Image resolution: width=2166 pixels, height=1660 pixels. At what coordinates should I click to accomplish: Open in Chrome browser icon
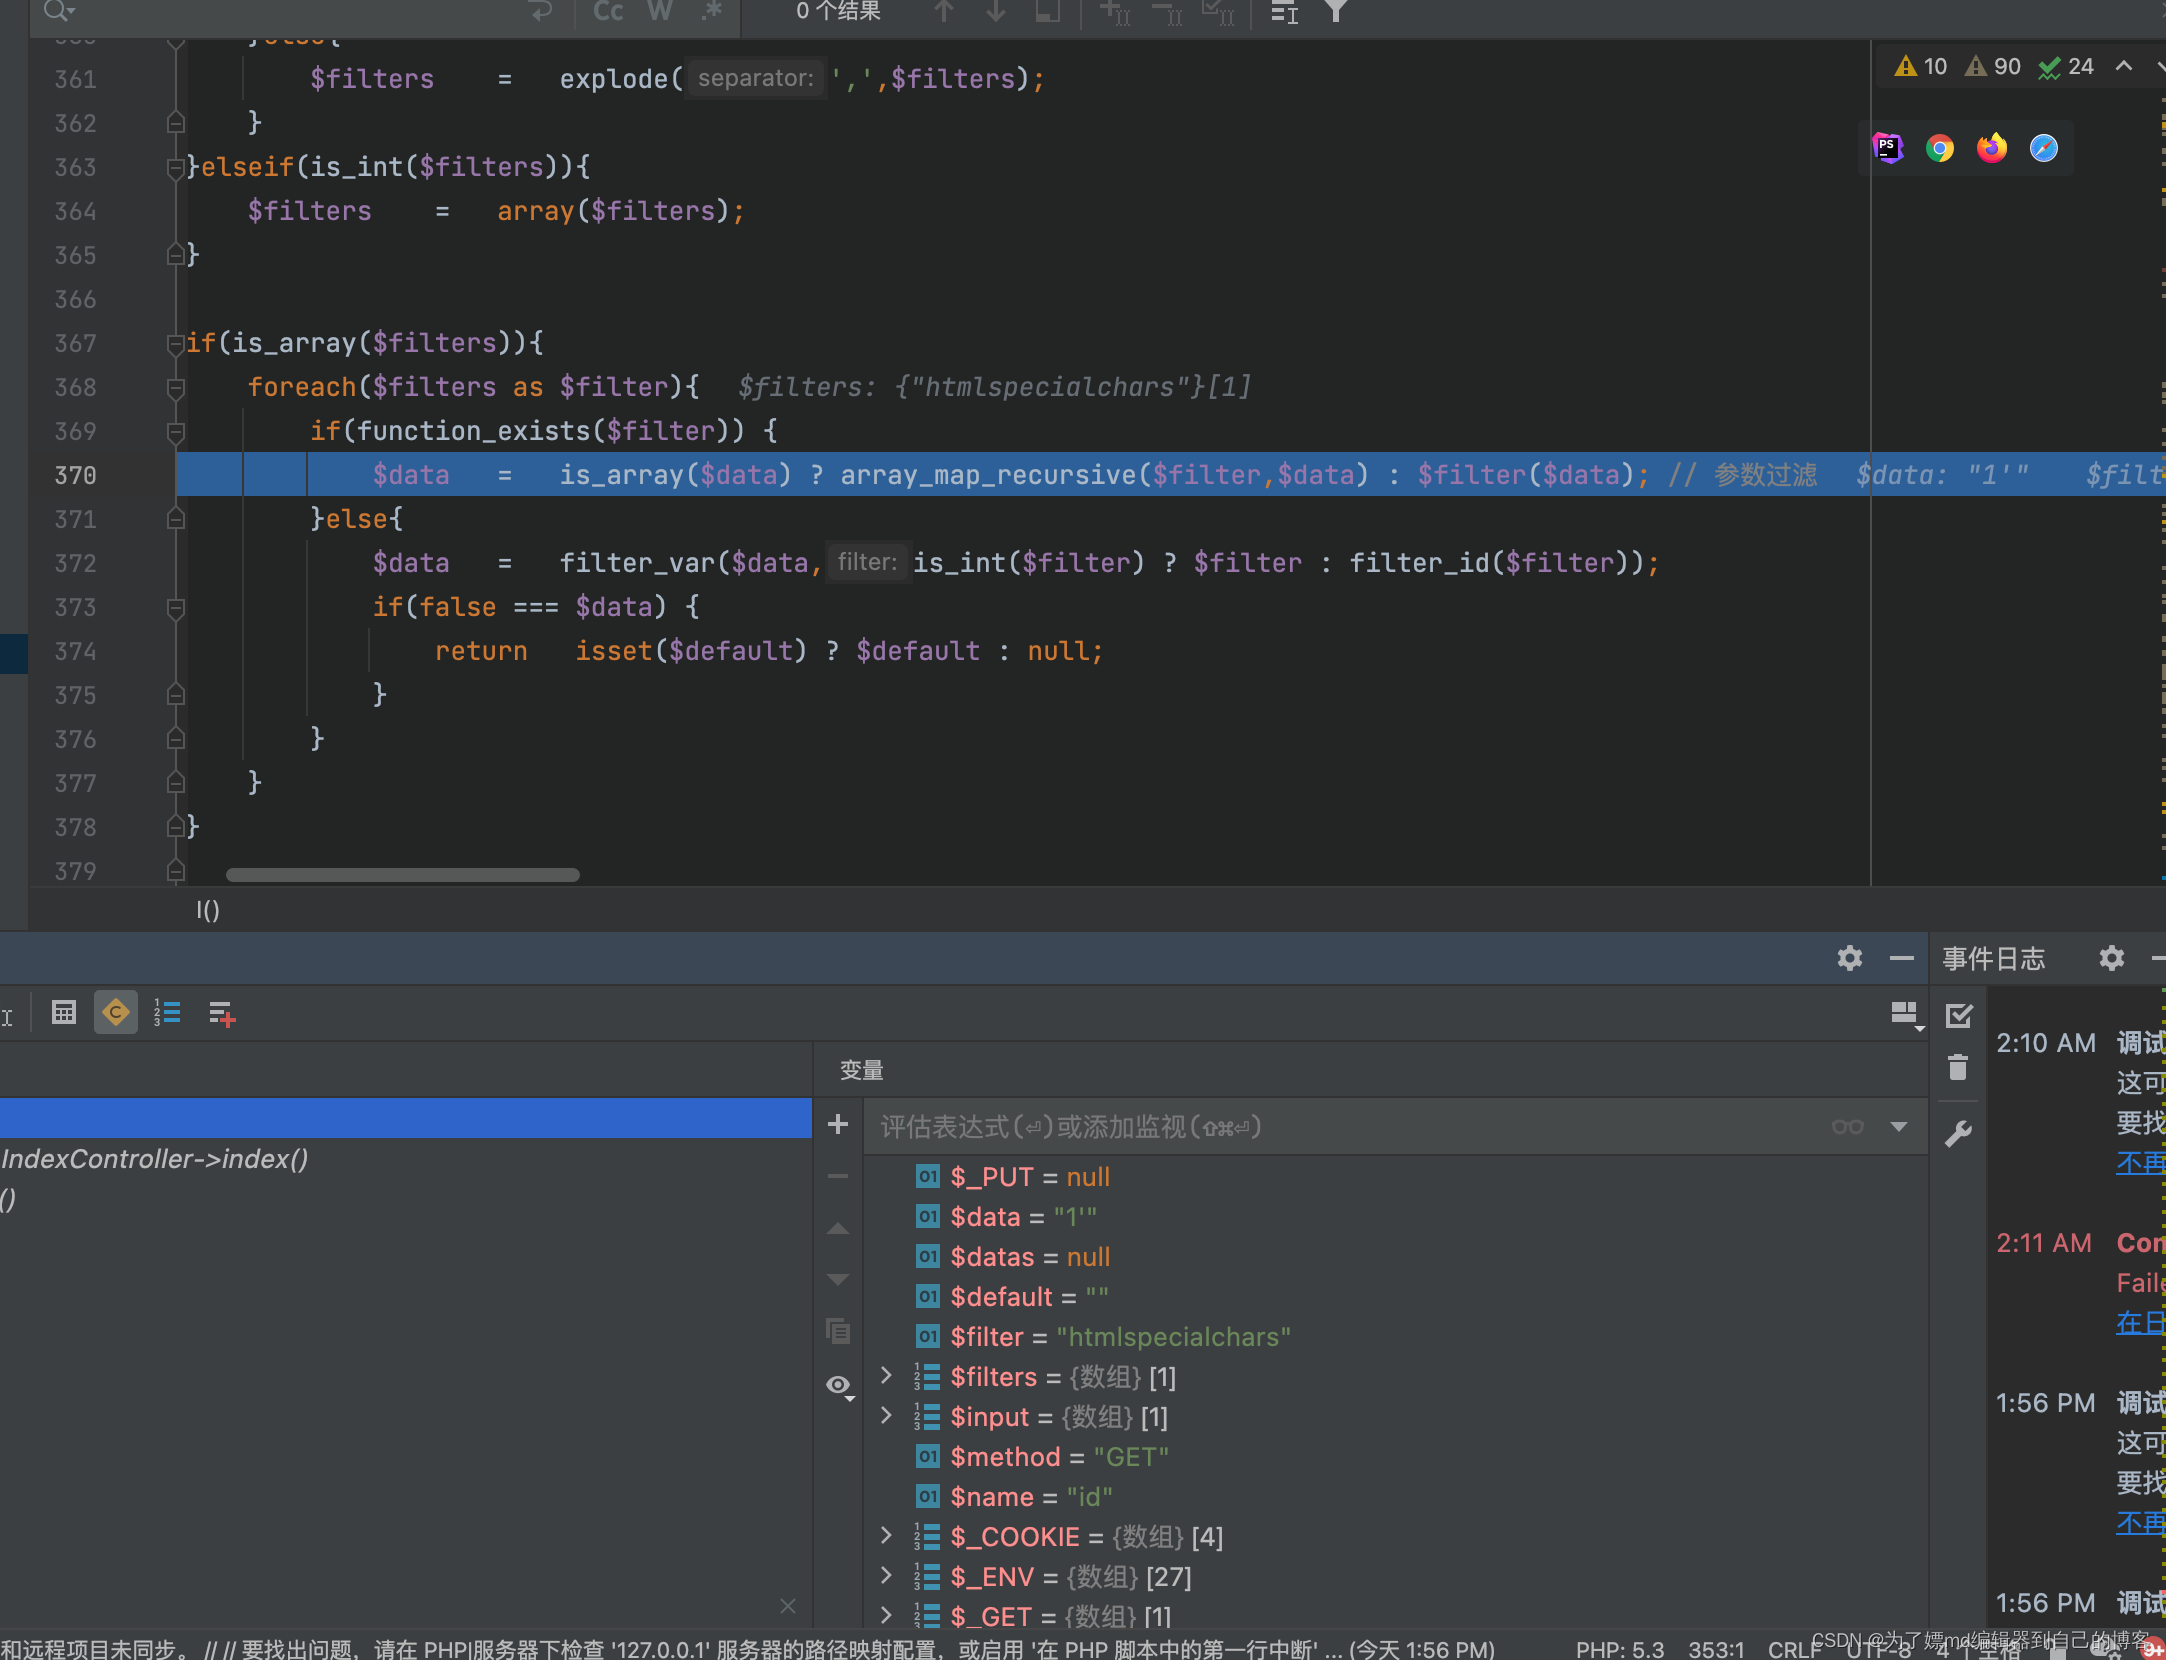[1939, 149]
